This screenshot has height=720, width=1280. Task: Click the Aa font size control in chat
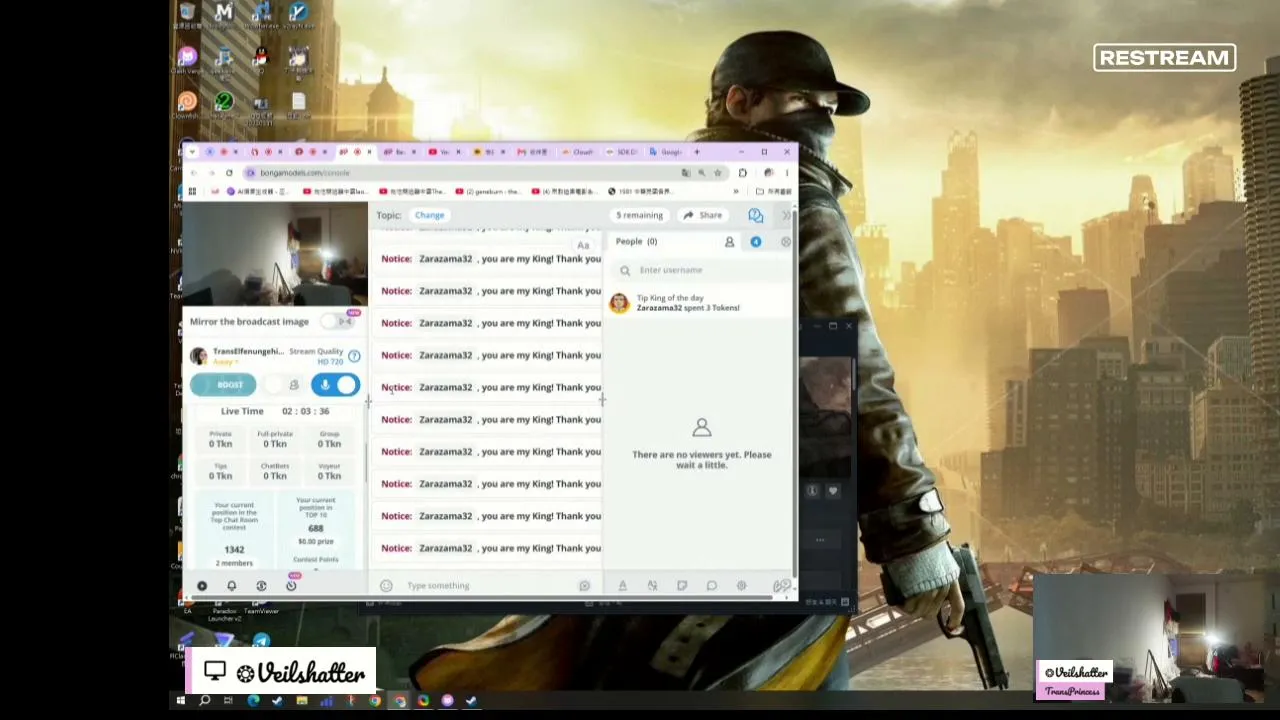pos(583,245)
